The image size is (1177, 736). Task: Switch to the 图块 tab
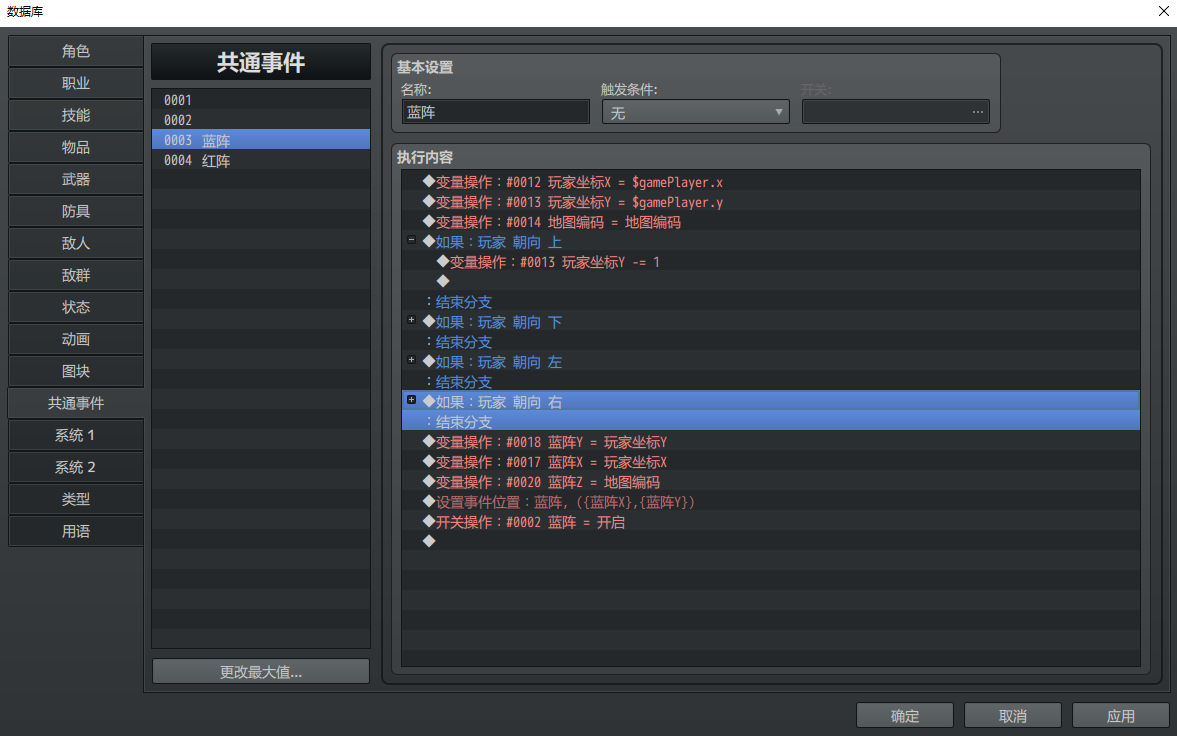click(x=76, y=372)
